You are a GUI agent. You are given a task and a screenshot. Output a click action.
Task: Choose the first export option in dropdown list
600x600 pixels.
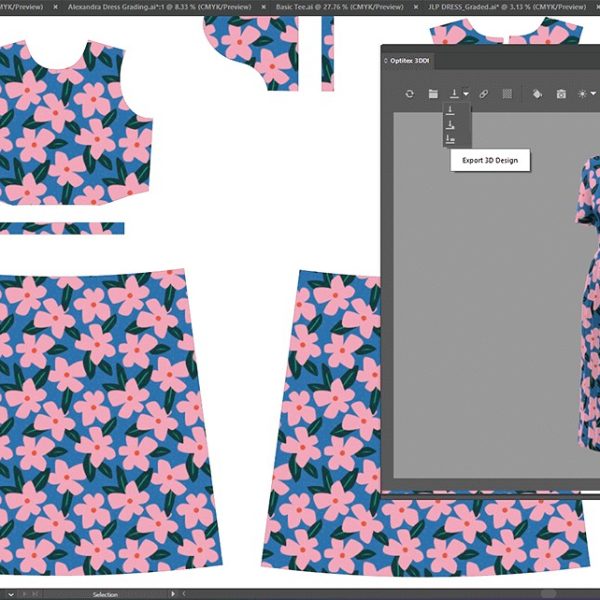coord(451,110)
